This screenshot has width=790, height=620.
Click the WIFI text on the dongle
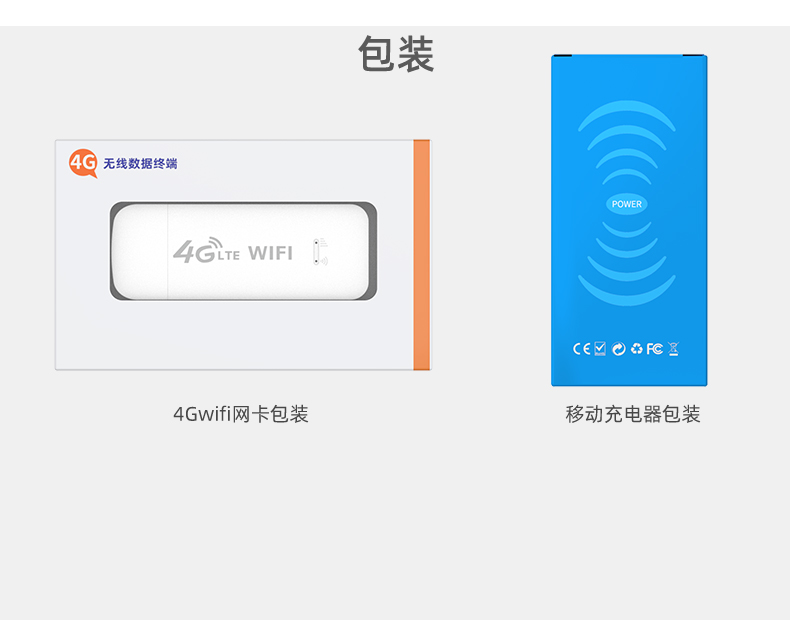(271, 253)
